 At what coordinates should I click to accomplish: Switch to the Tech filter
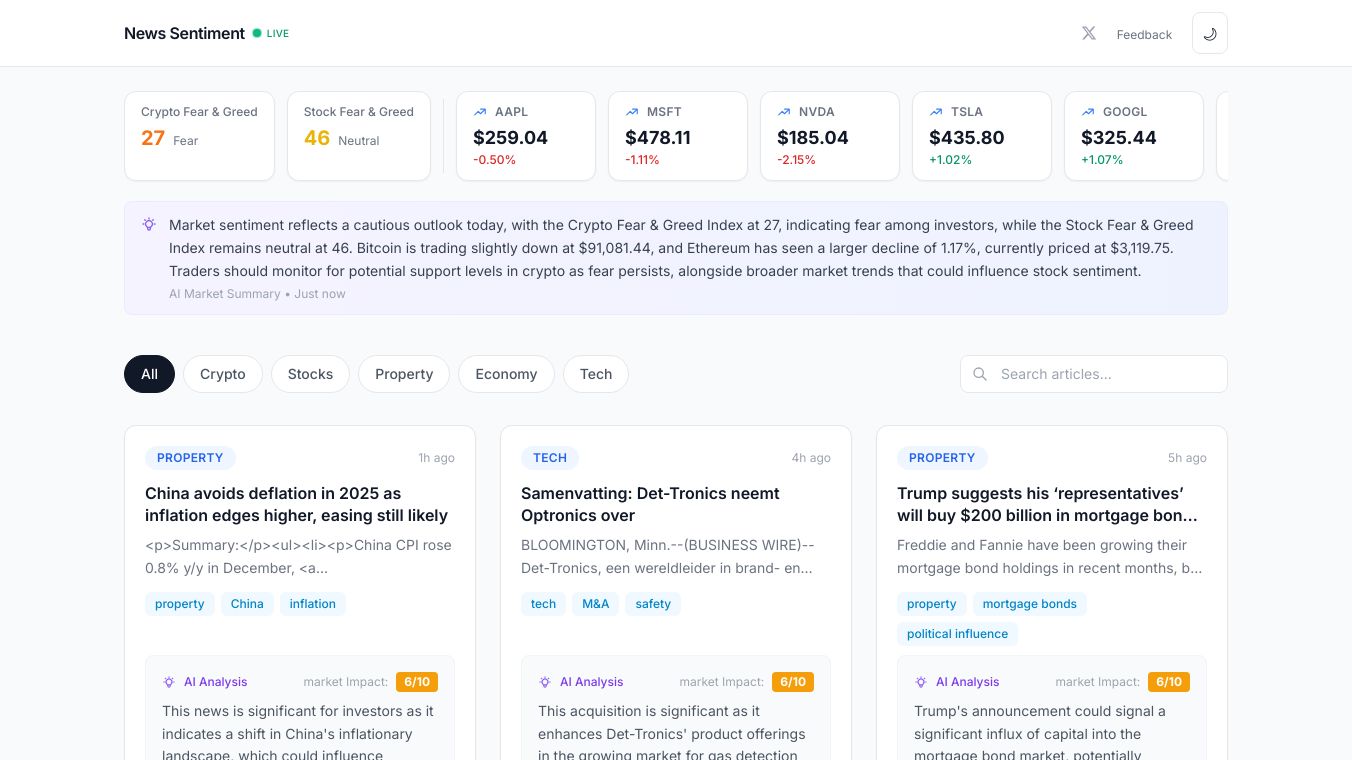(596, 374)
